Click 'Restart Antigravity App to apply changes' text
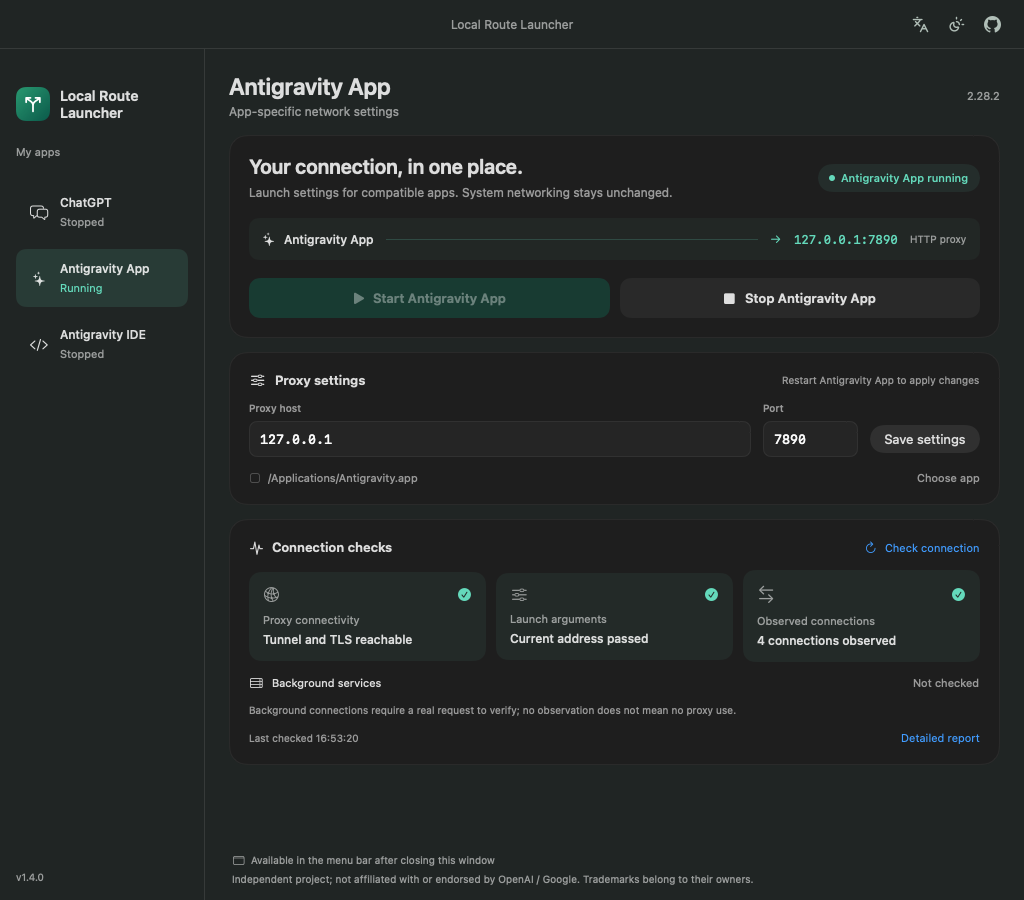 pos(880,380)
